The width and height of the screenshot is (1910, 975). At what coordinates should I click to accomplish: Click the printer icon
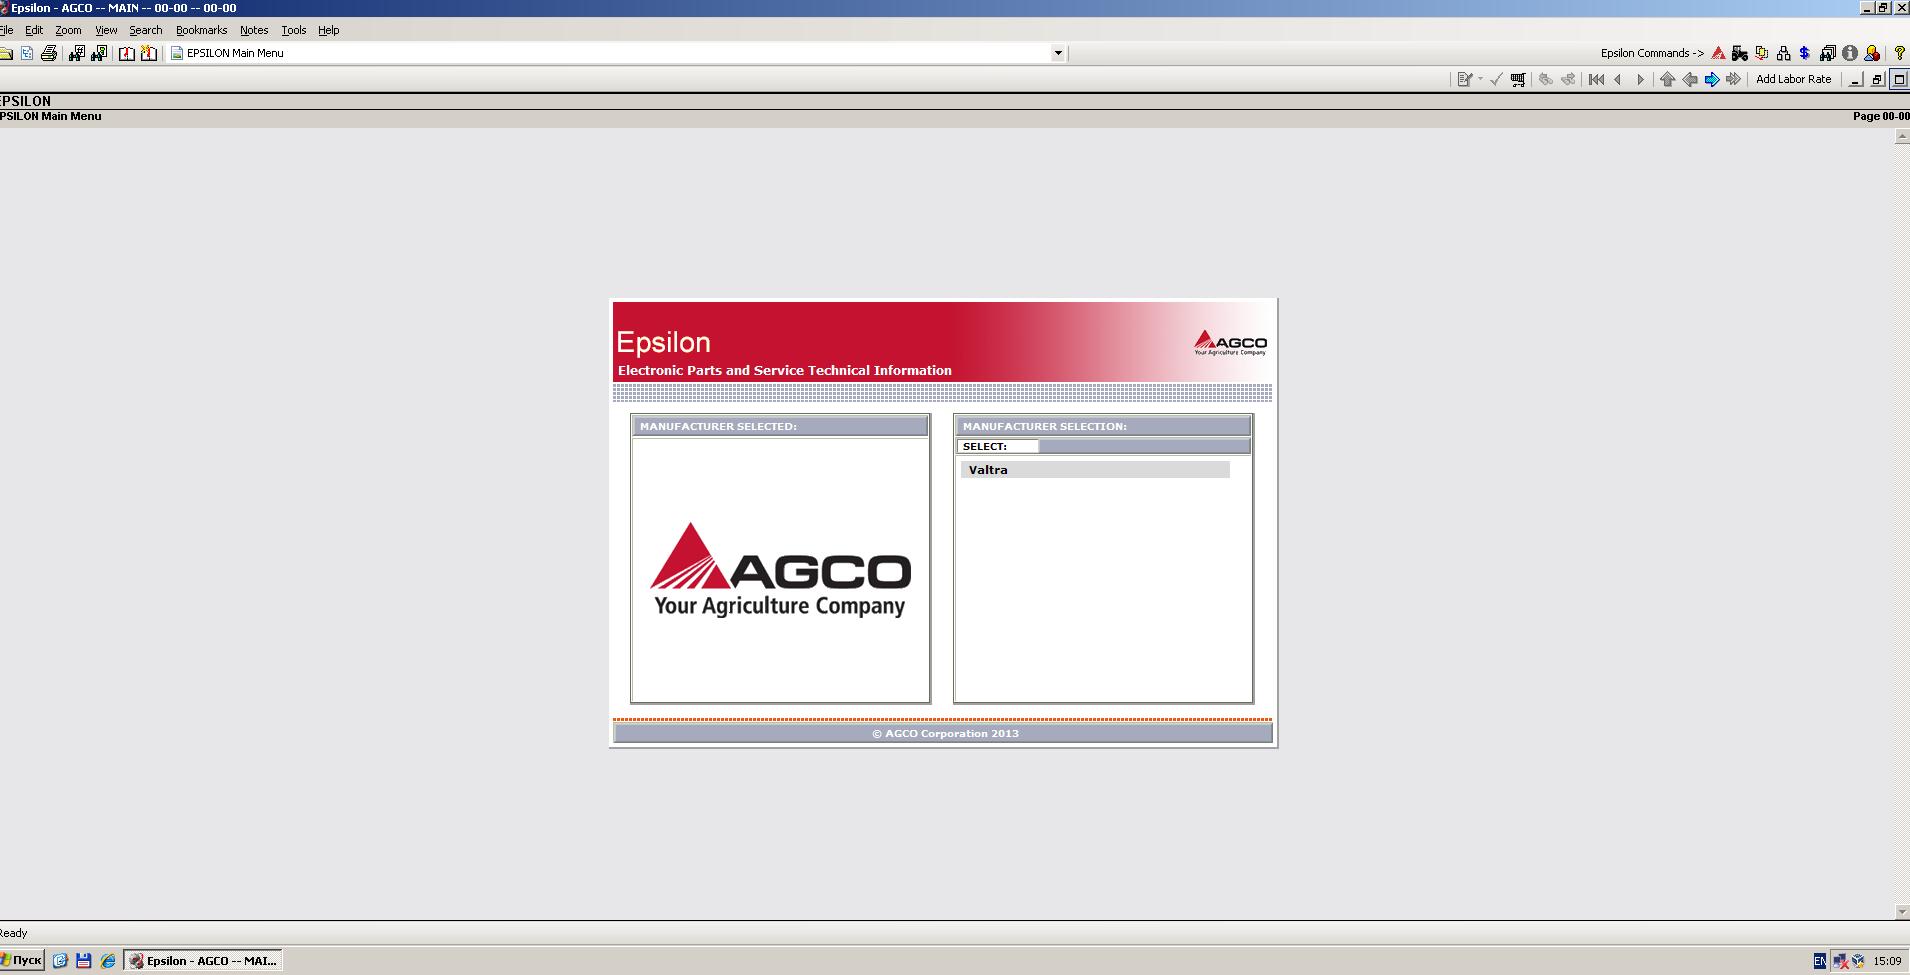click(49, 53)
